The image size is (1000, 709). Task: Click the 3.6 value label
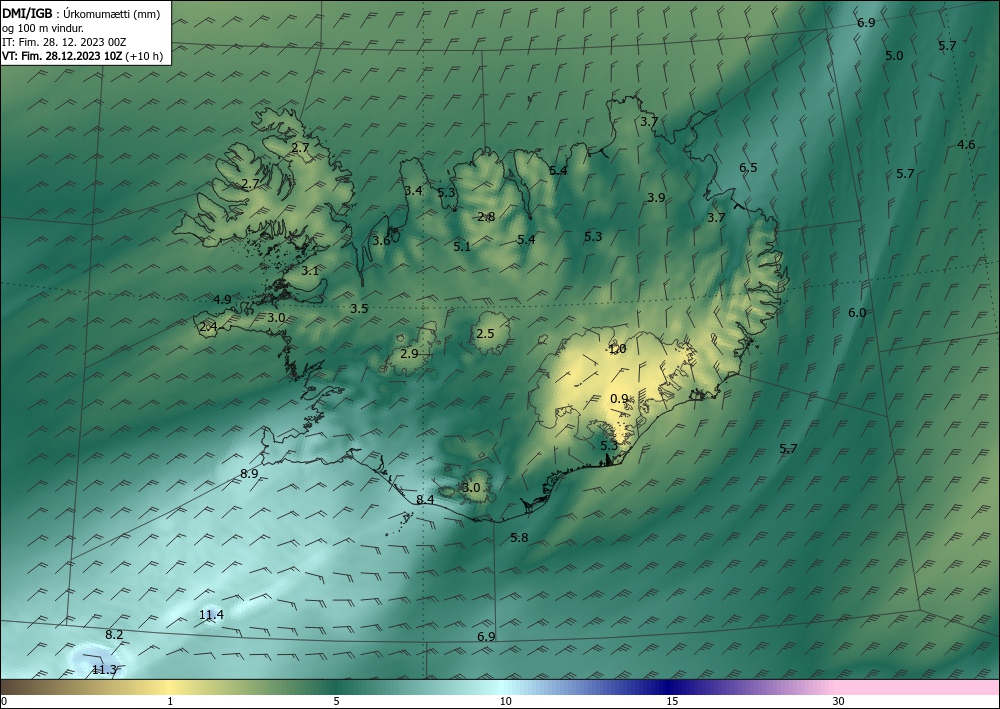[381, 240]
